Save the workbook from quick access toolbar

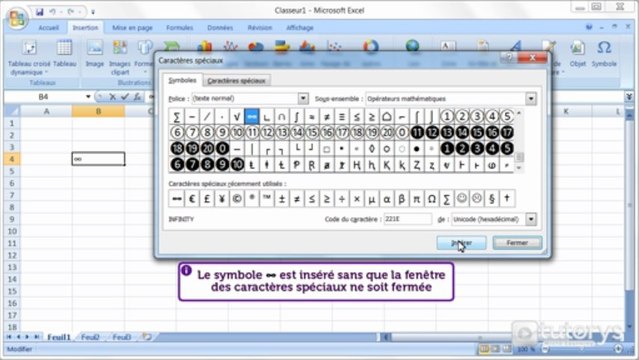40,12
